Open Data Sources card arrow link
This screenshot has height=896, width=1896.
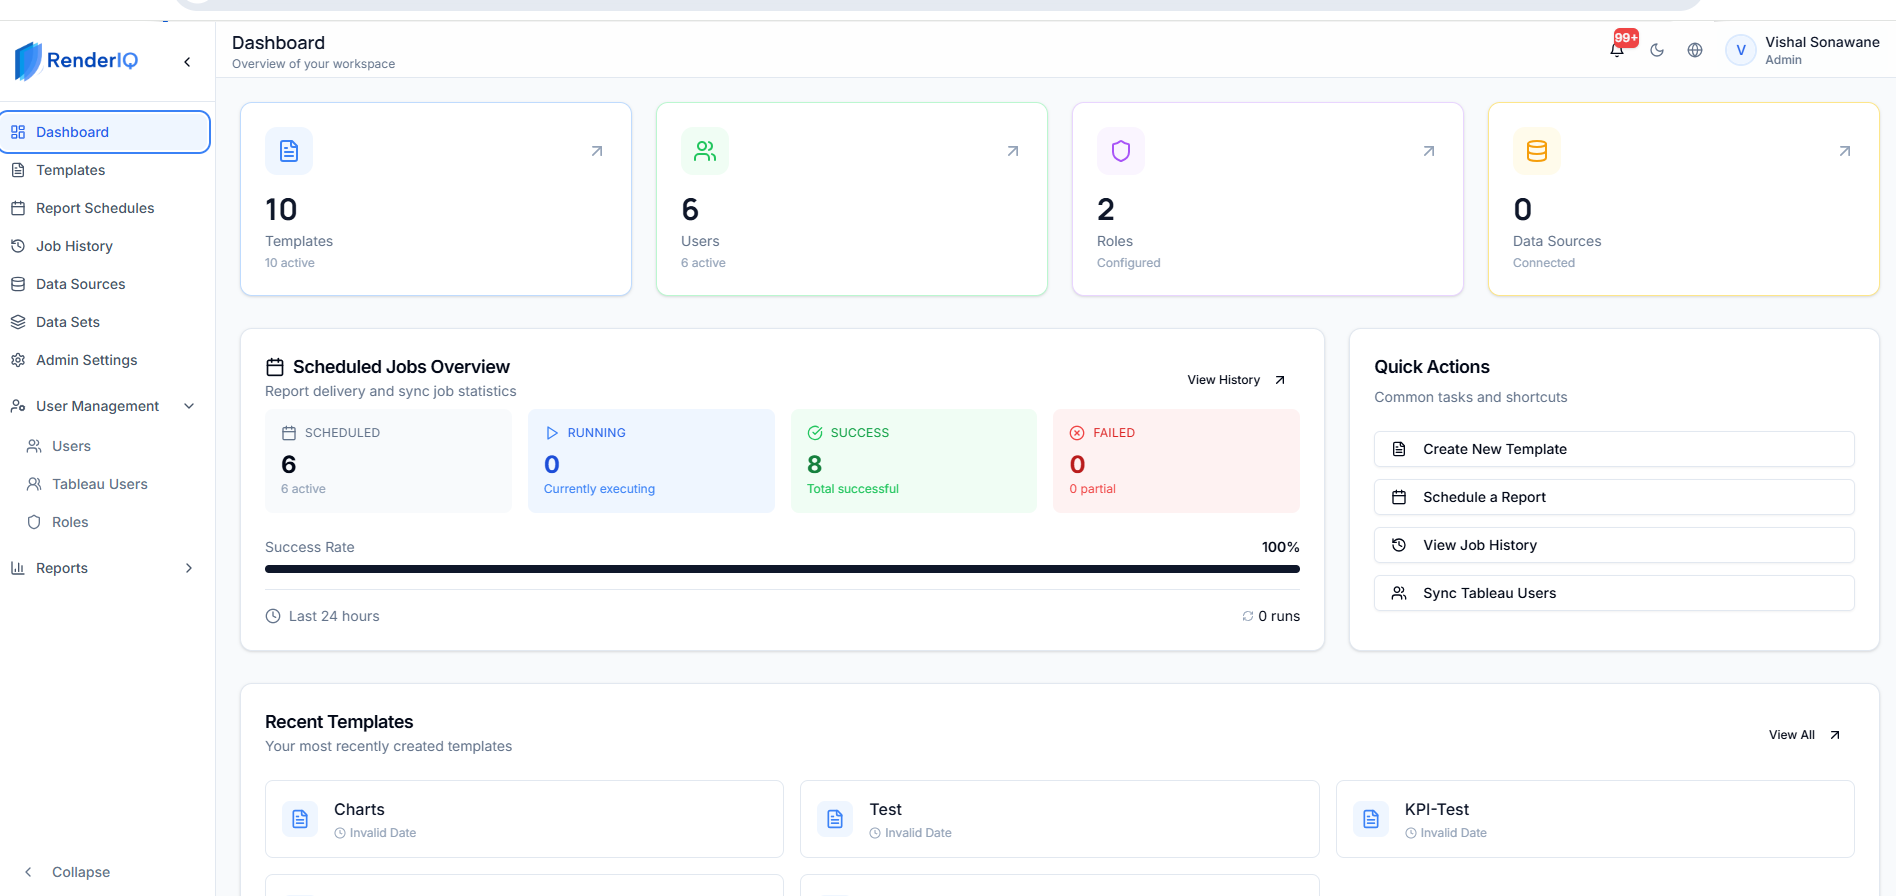[x=1845, y=151]
